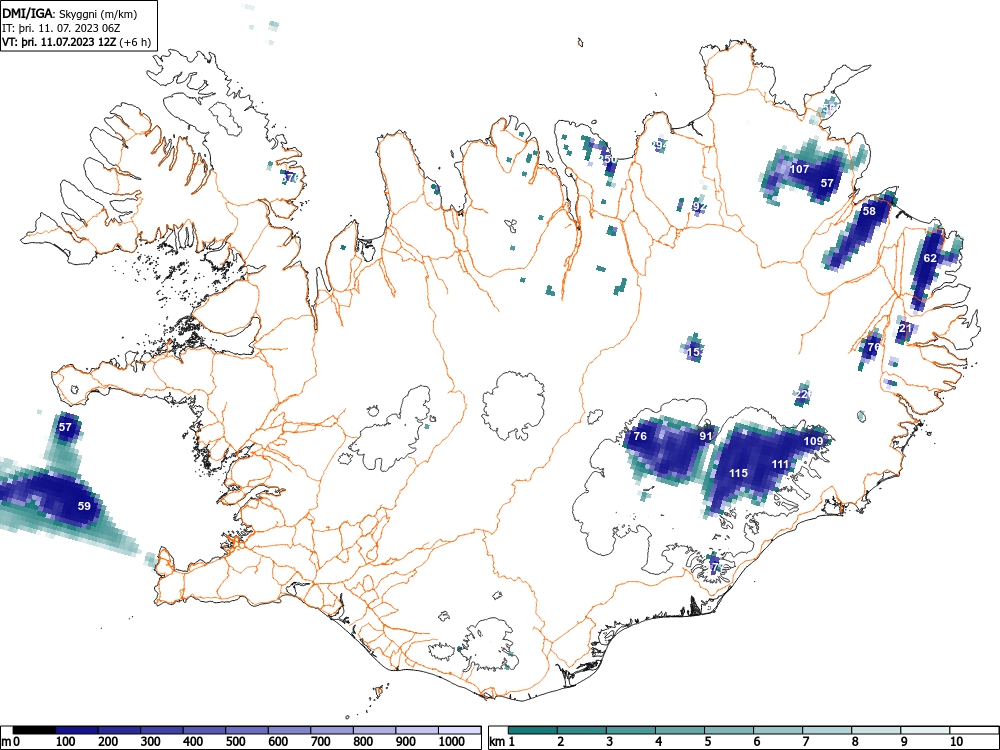
Task: Click the '58' visibility value
Action: click(x=869, y=211)
